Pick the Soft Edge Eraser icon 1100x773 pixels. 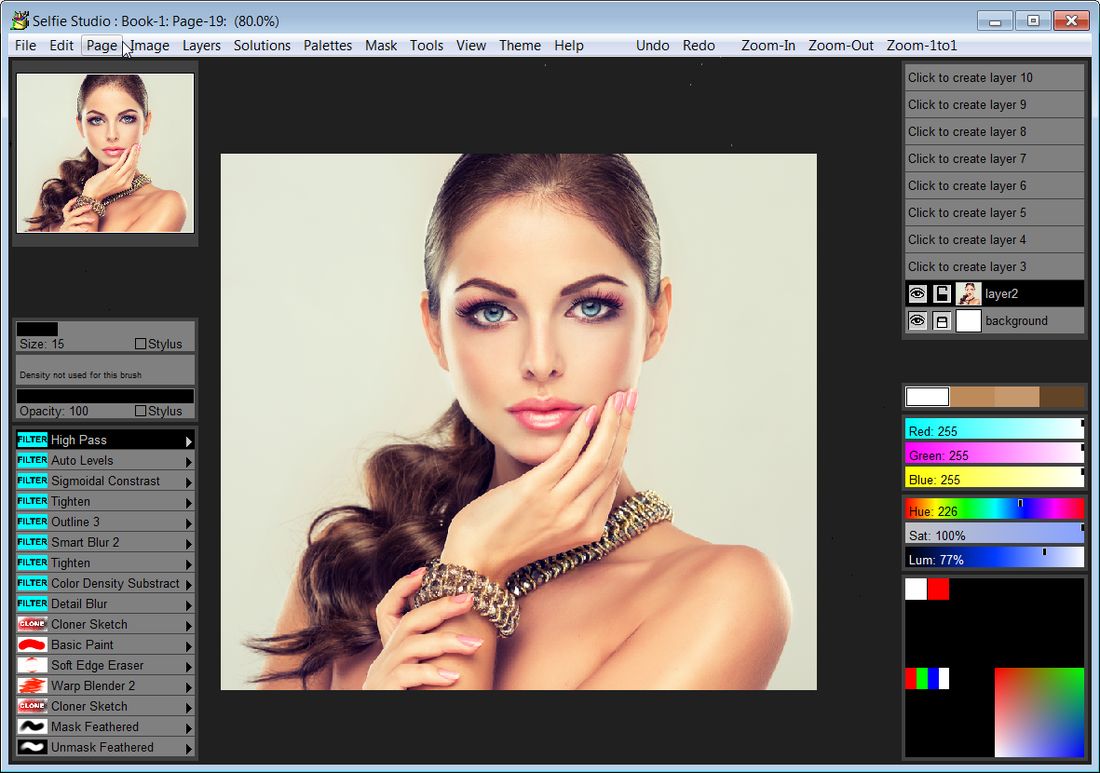click(32, 665)
